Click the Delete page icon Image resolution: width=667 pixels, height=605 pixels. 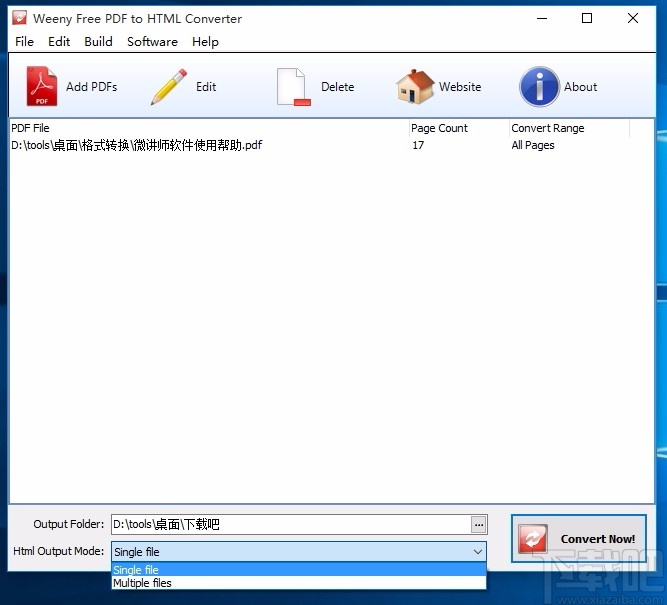[x=294, y=87]
